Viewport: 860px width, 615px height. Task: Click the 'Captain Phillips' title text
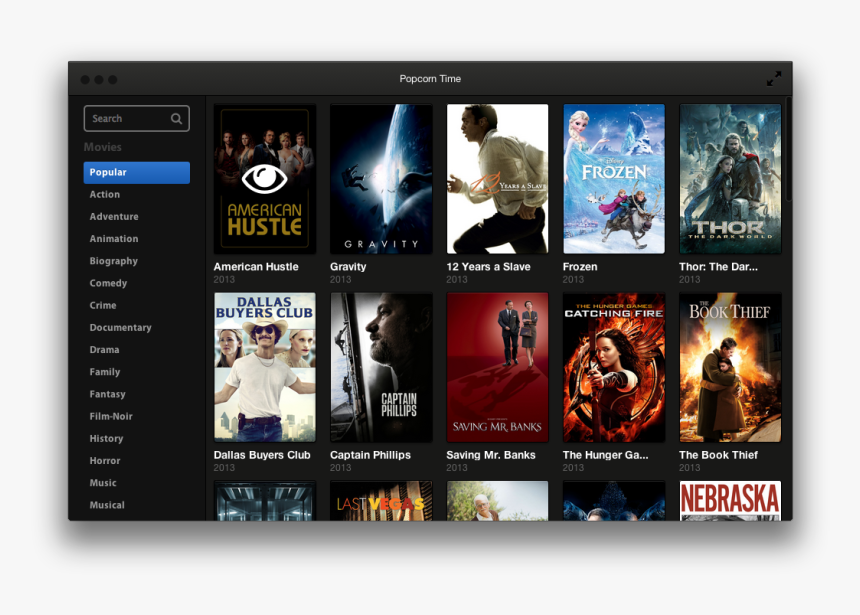(x=370, y=455)
